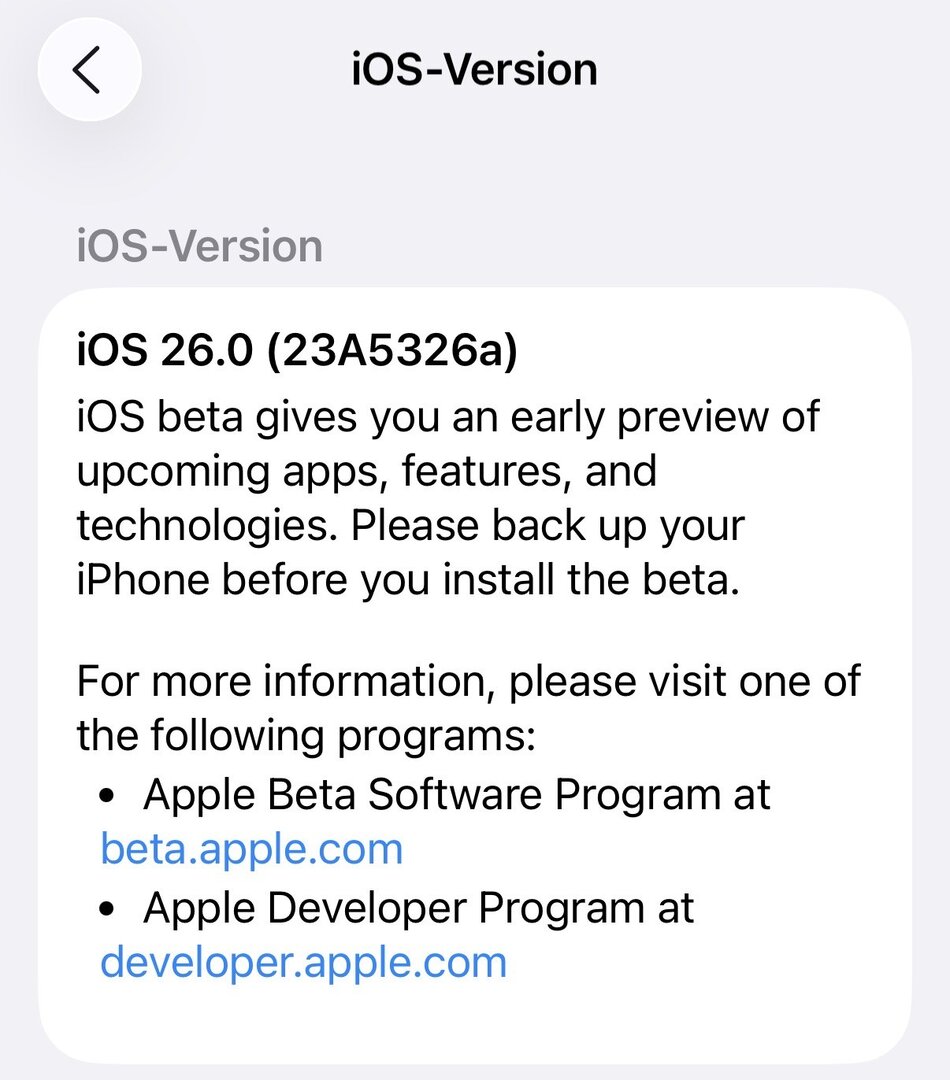Click the iOS-Version navigation bar title

[474, 70]
